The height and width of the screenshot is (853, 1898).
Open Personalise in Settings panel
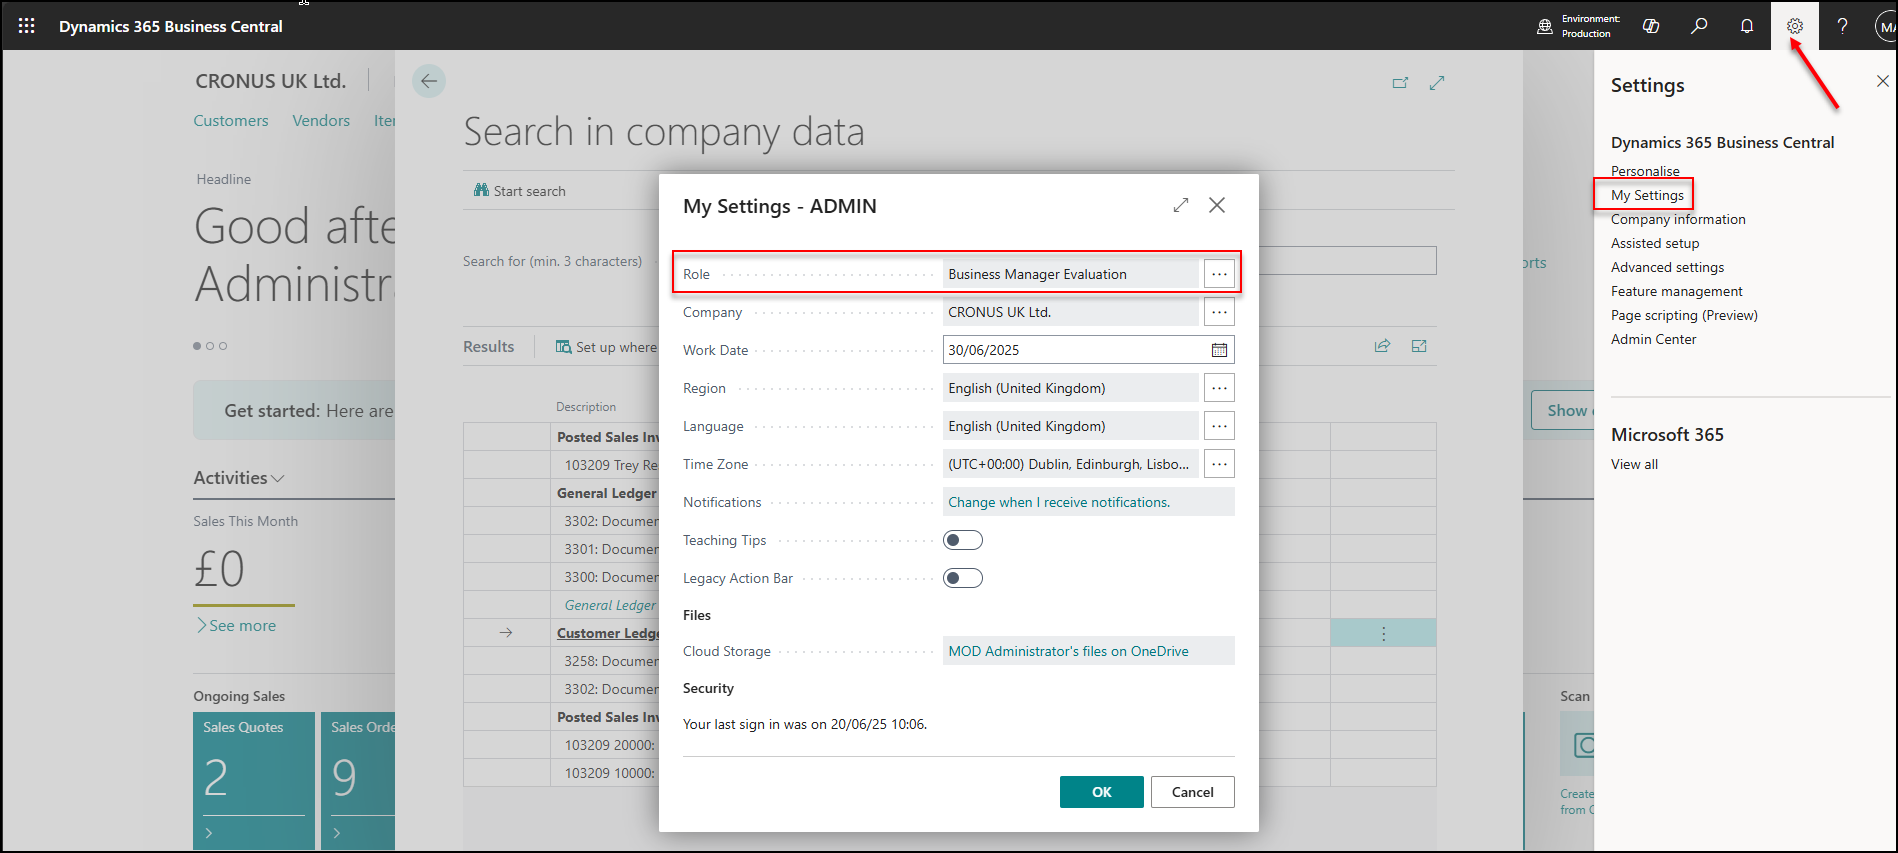1645,171
